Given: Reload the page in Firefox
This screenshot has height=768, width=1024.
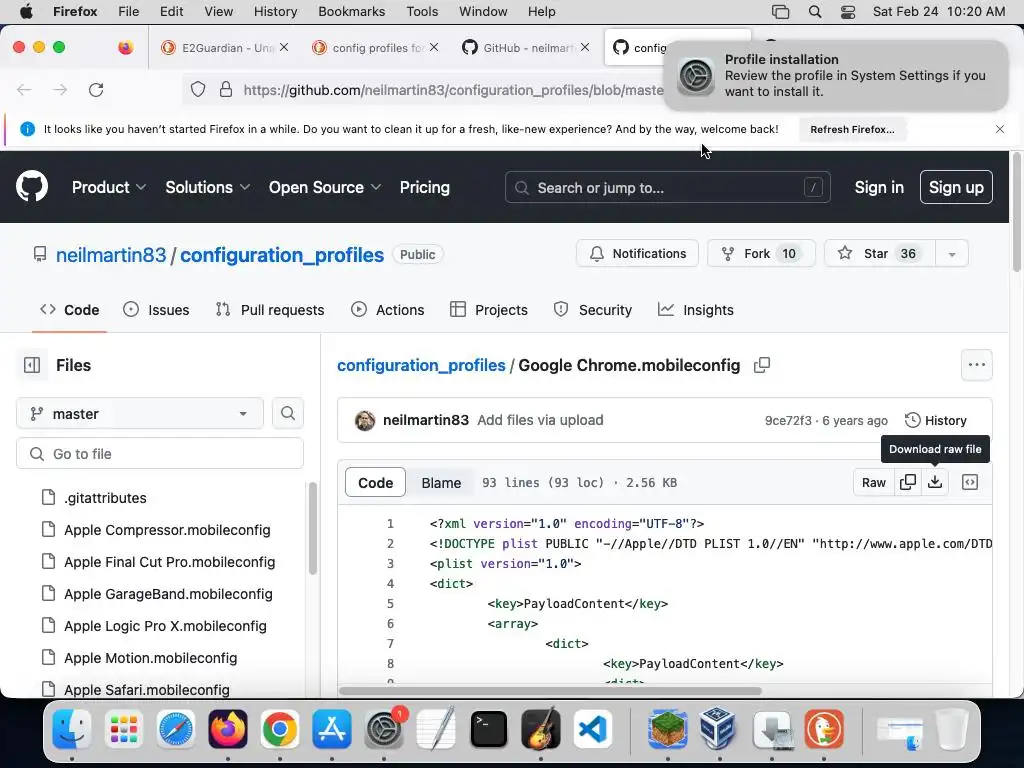Looking at the screenshot, I should click(96, 89).
